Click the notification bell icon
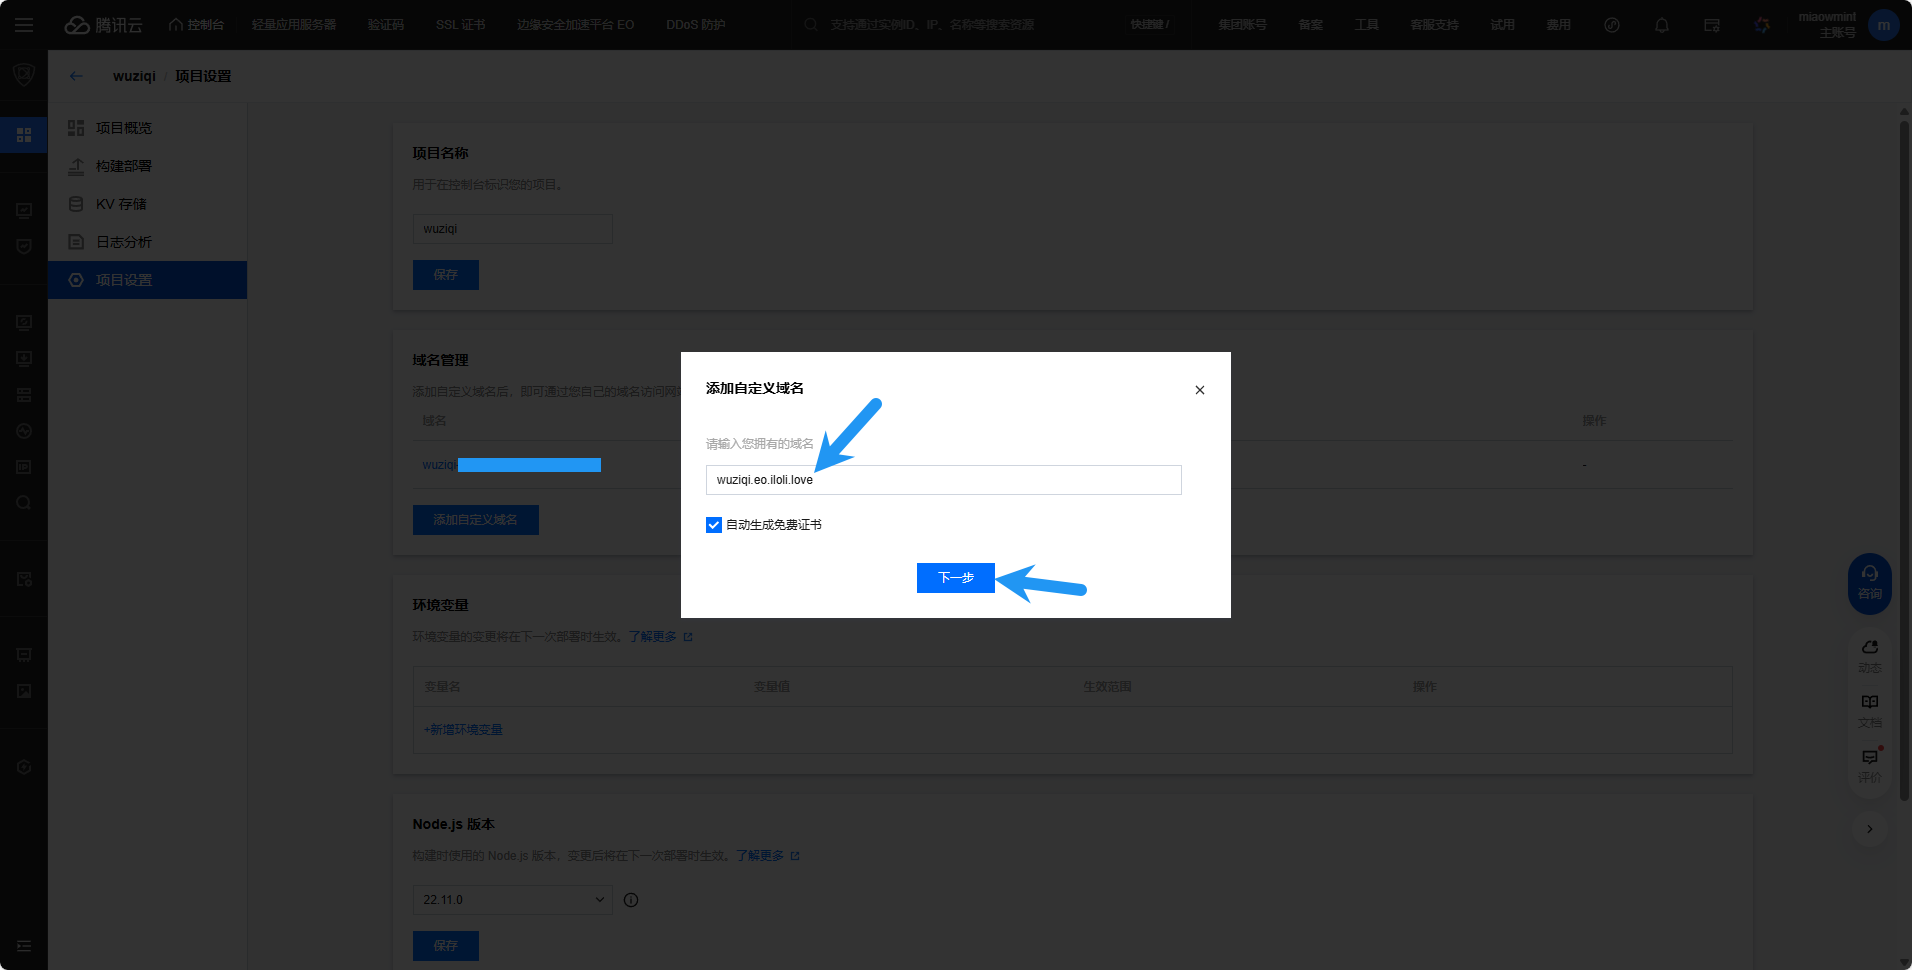Screen dimensions: 1912x970 click(x=1661, y=25)
